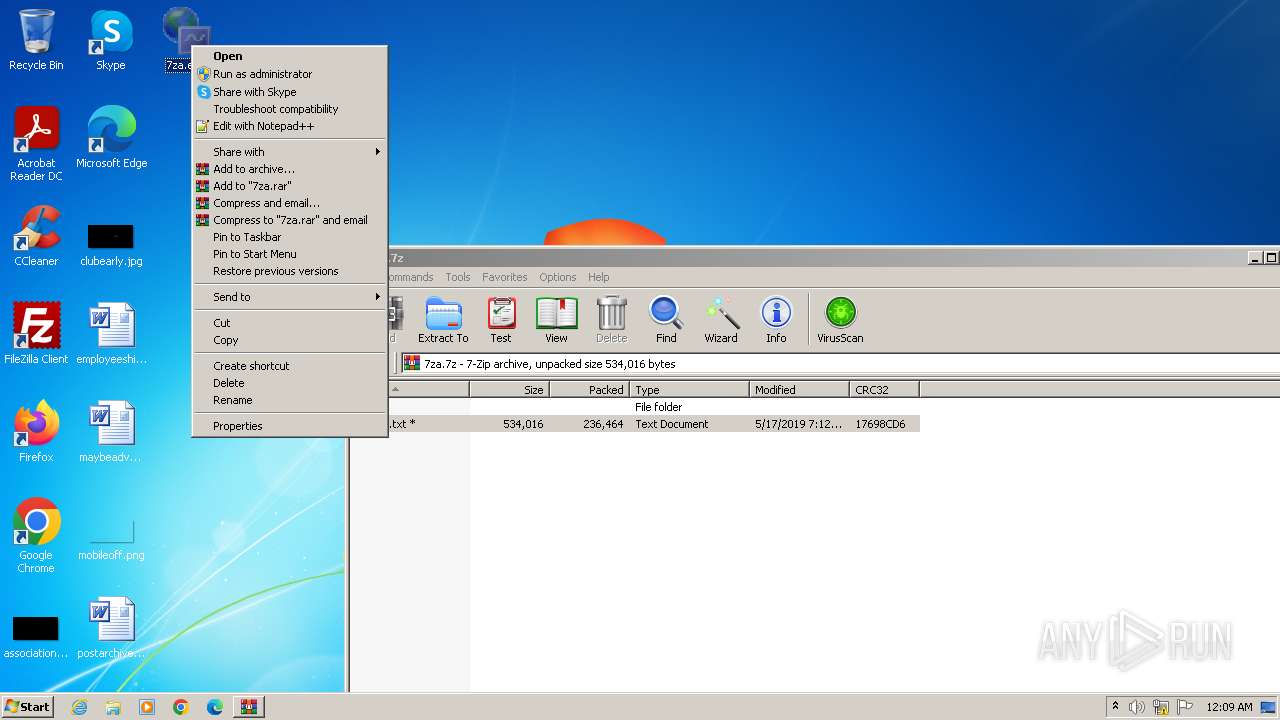
Task: Choose Add to "7za.rar"
Action: point(289,186)
